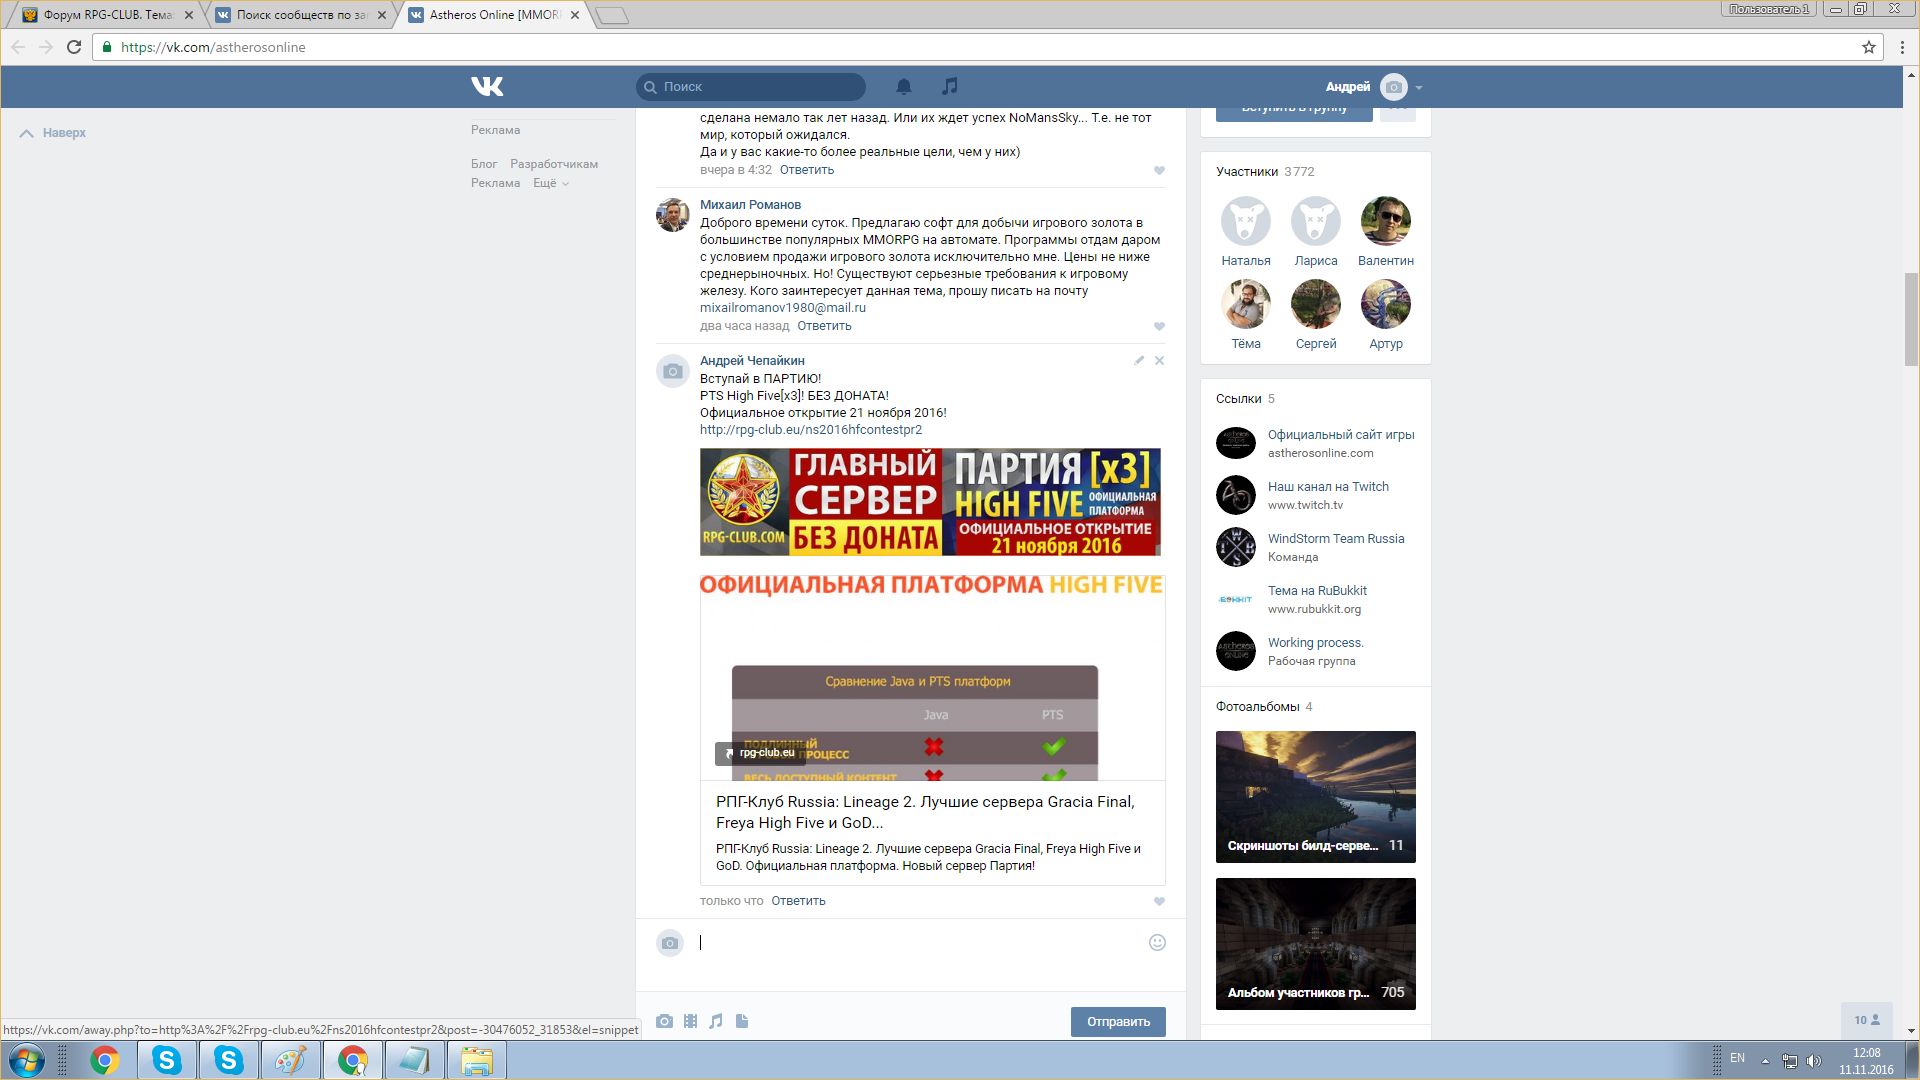Attach a document using the file icon
The image size is (1920, 1080).
(742, 1021)
